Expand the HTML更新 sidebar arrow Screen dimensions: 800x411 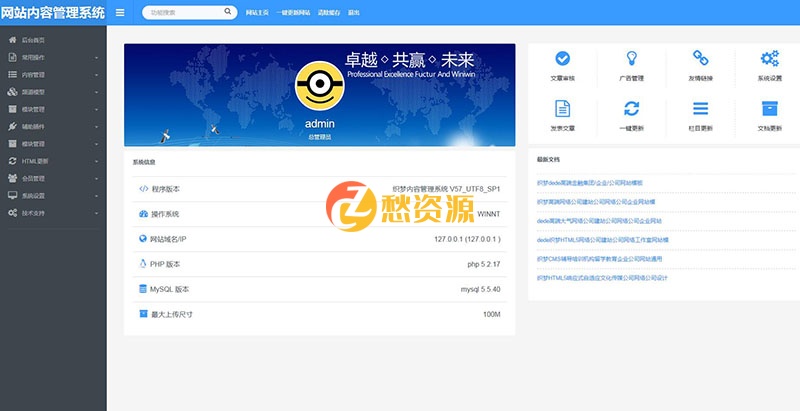[x=96, y=162]
